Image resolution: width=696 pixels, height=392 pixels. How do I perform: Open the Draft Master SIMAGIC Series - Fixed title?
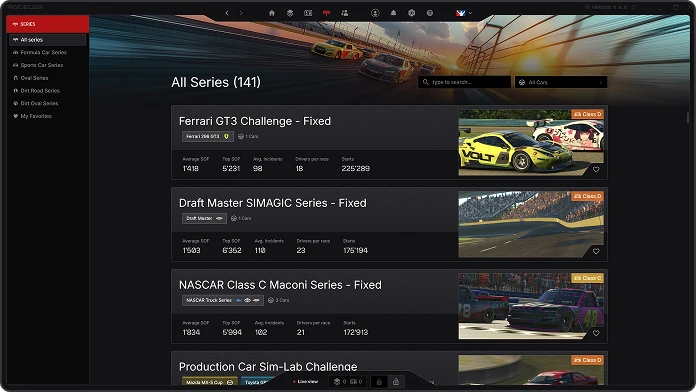tap(273, 203)
